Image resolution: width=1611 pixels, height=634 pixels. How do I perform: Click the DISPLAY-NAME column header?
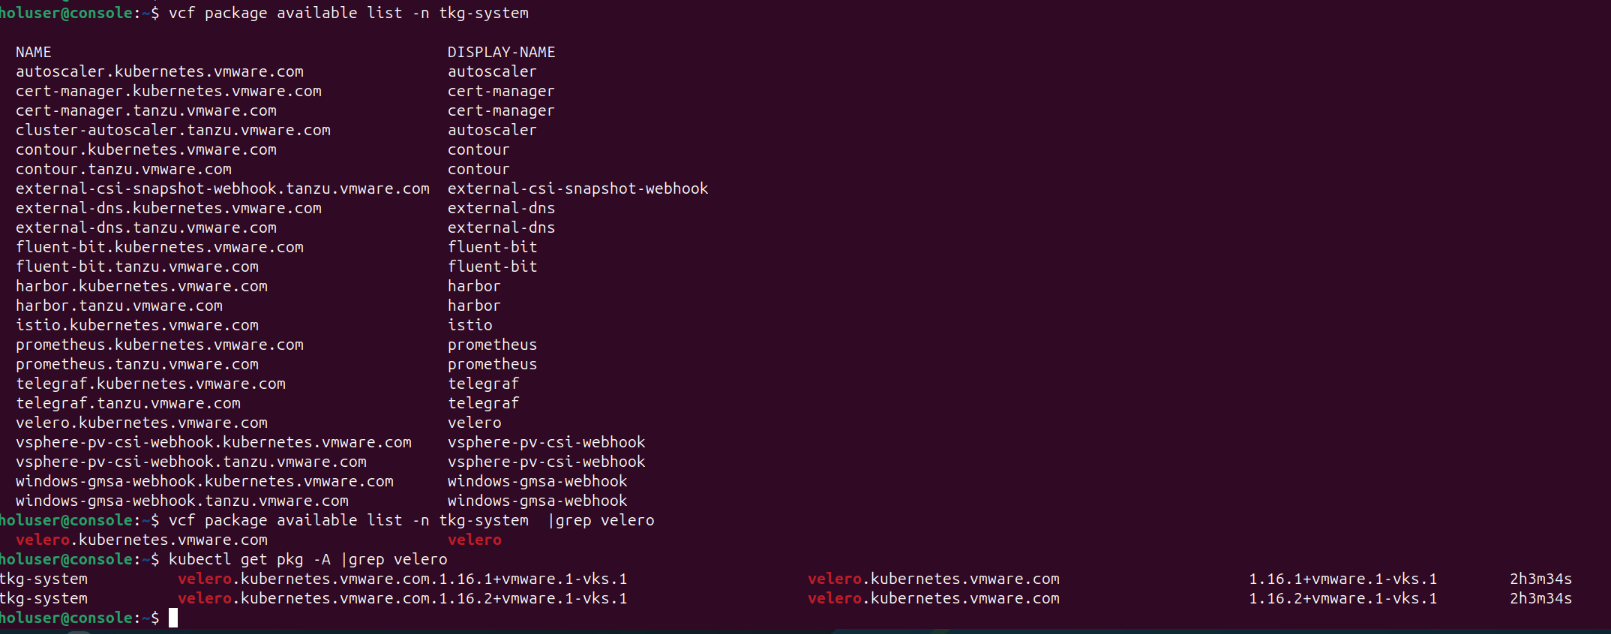(x=501, y=52)
